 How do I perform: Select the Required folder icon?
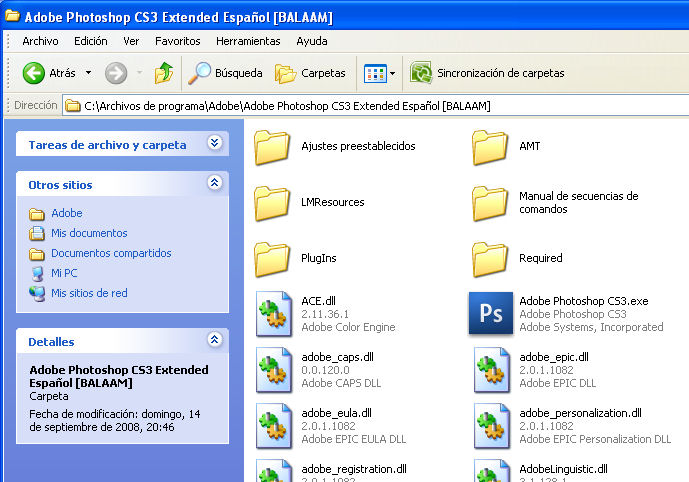490,260
